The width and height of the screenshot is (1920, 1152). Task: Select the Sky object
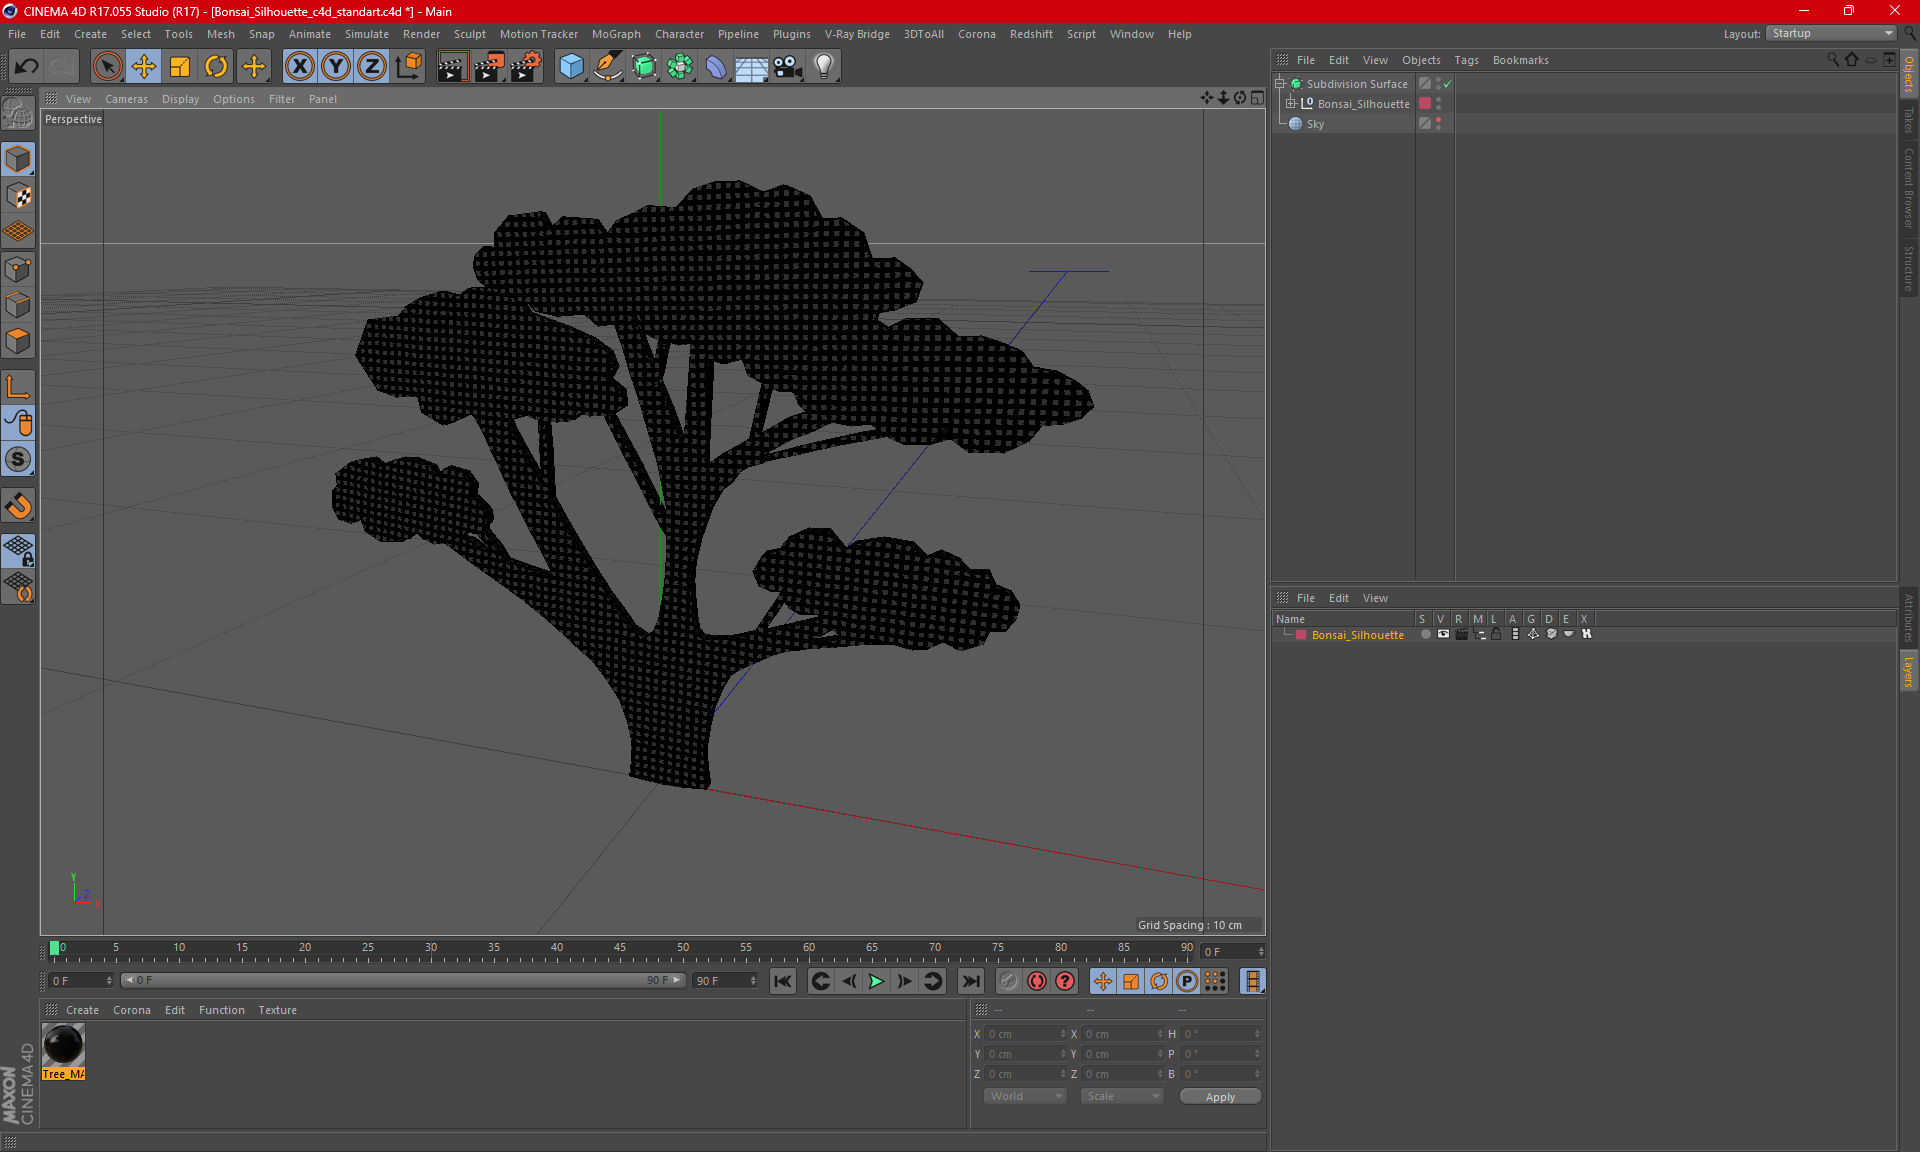tap(1315, 124)
